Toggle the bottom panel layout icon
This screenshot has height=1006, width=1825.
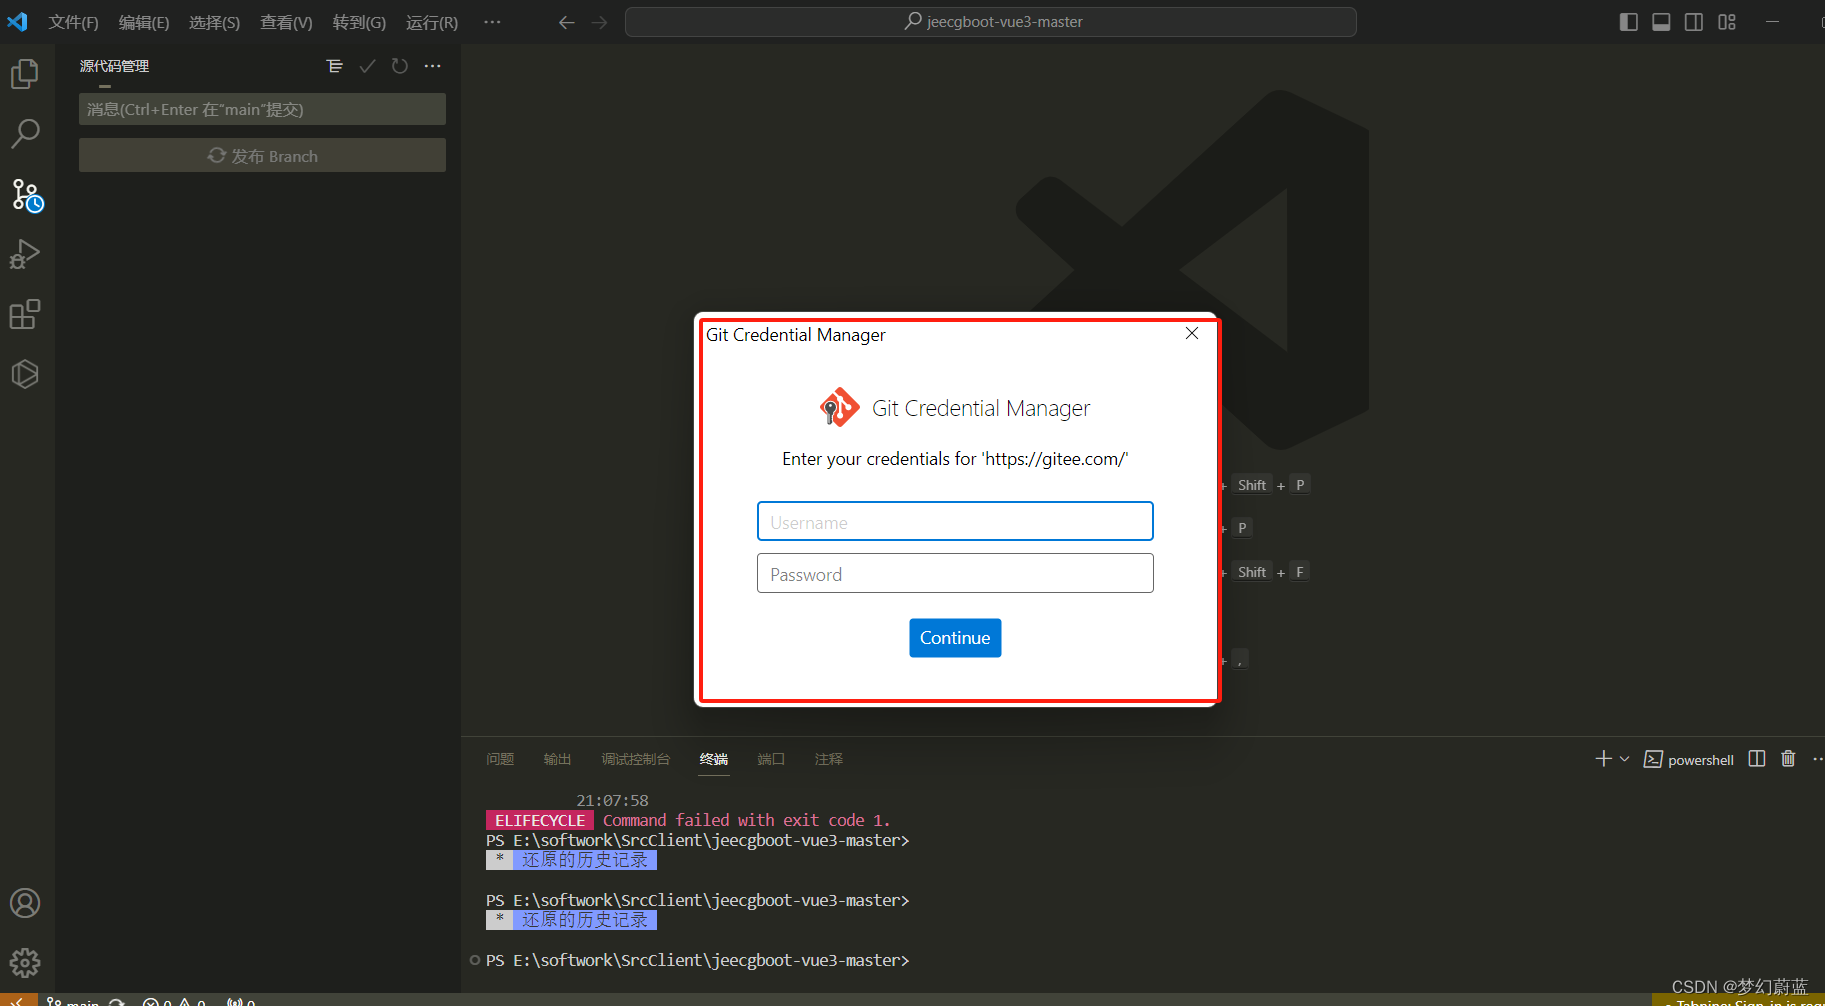[x=1661, y=22]
